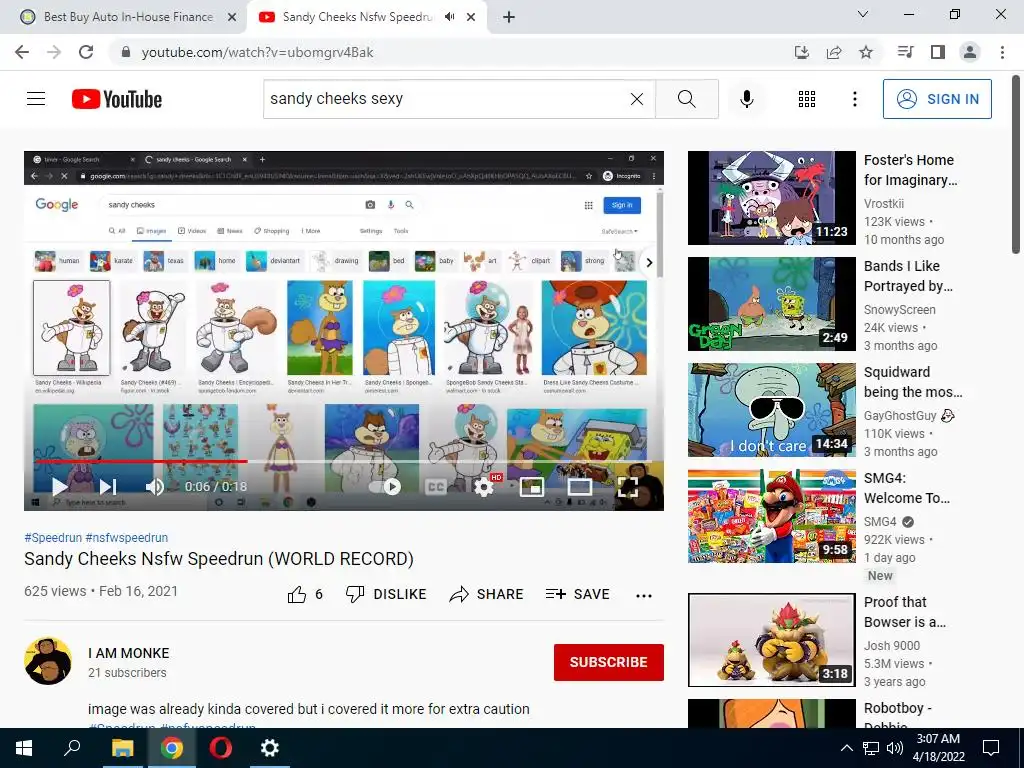This screenshot has height=768, width=1024.
Task: Open Proof that Bowser is a thumbnail
Action: pyautogui.click(x=772, y=640)
